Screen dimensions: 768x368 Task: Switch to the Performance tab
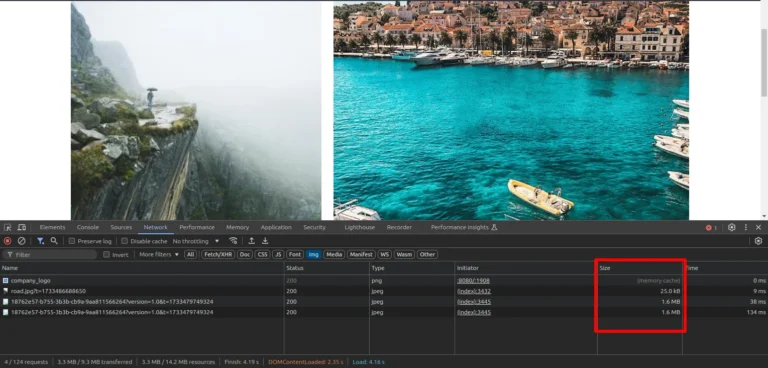[197, 227]
